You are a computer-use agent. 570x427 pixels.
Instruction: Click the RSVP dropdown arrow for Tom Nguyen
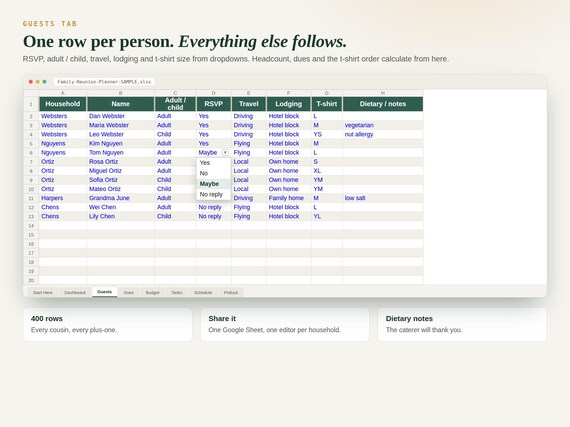tap(225, 153)
